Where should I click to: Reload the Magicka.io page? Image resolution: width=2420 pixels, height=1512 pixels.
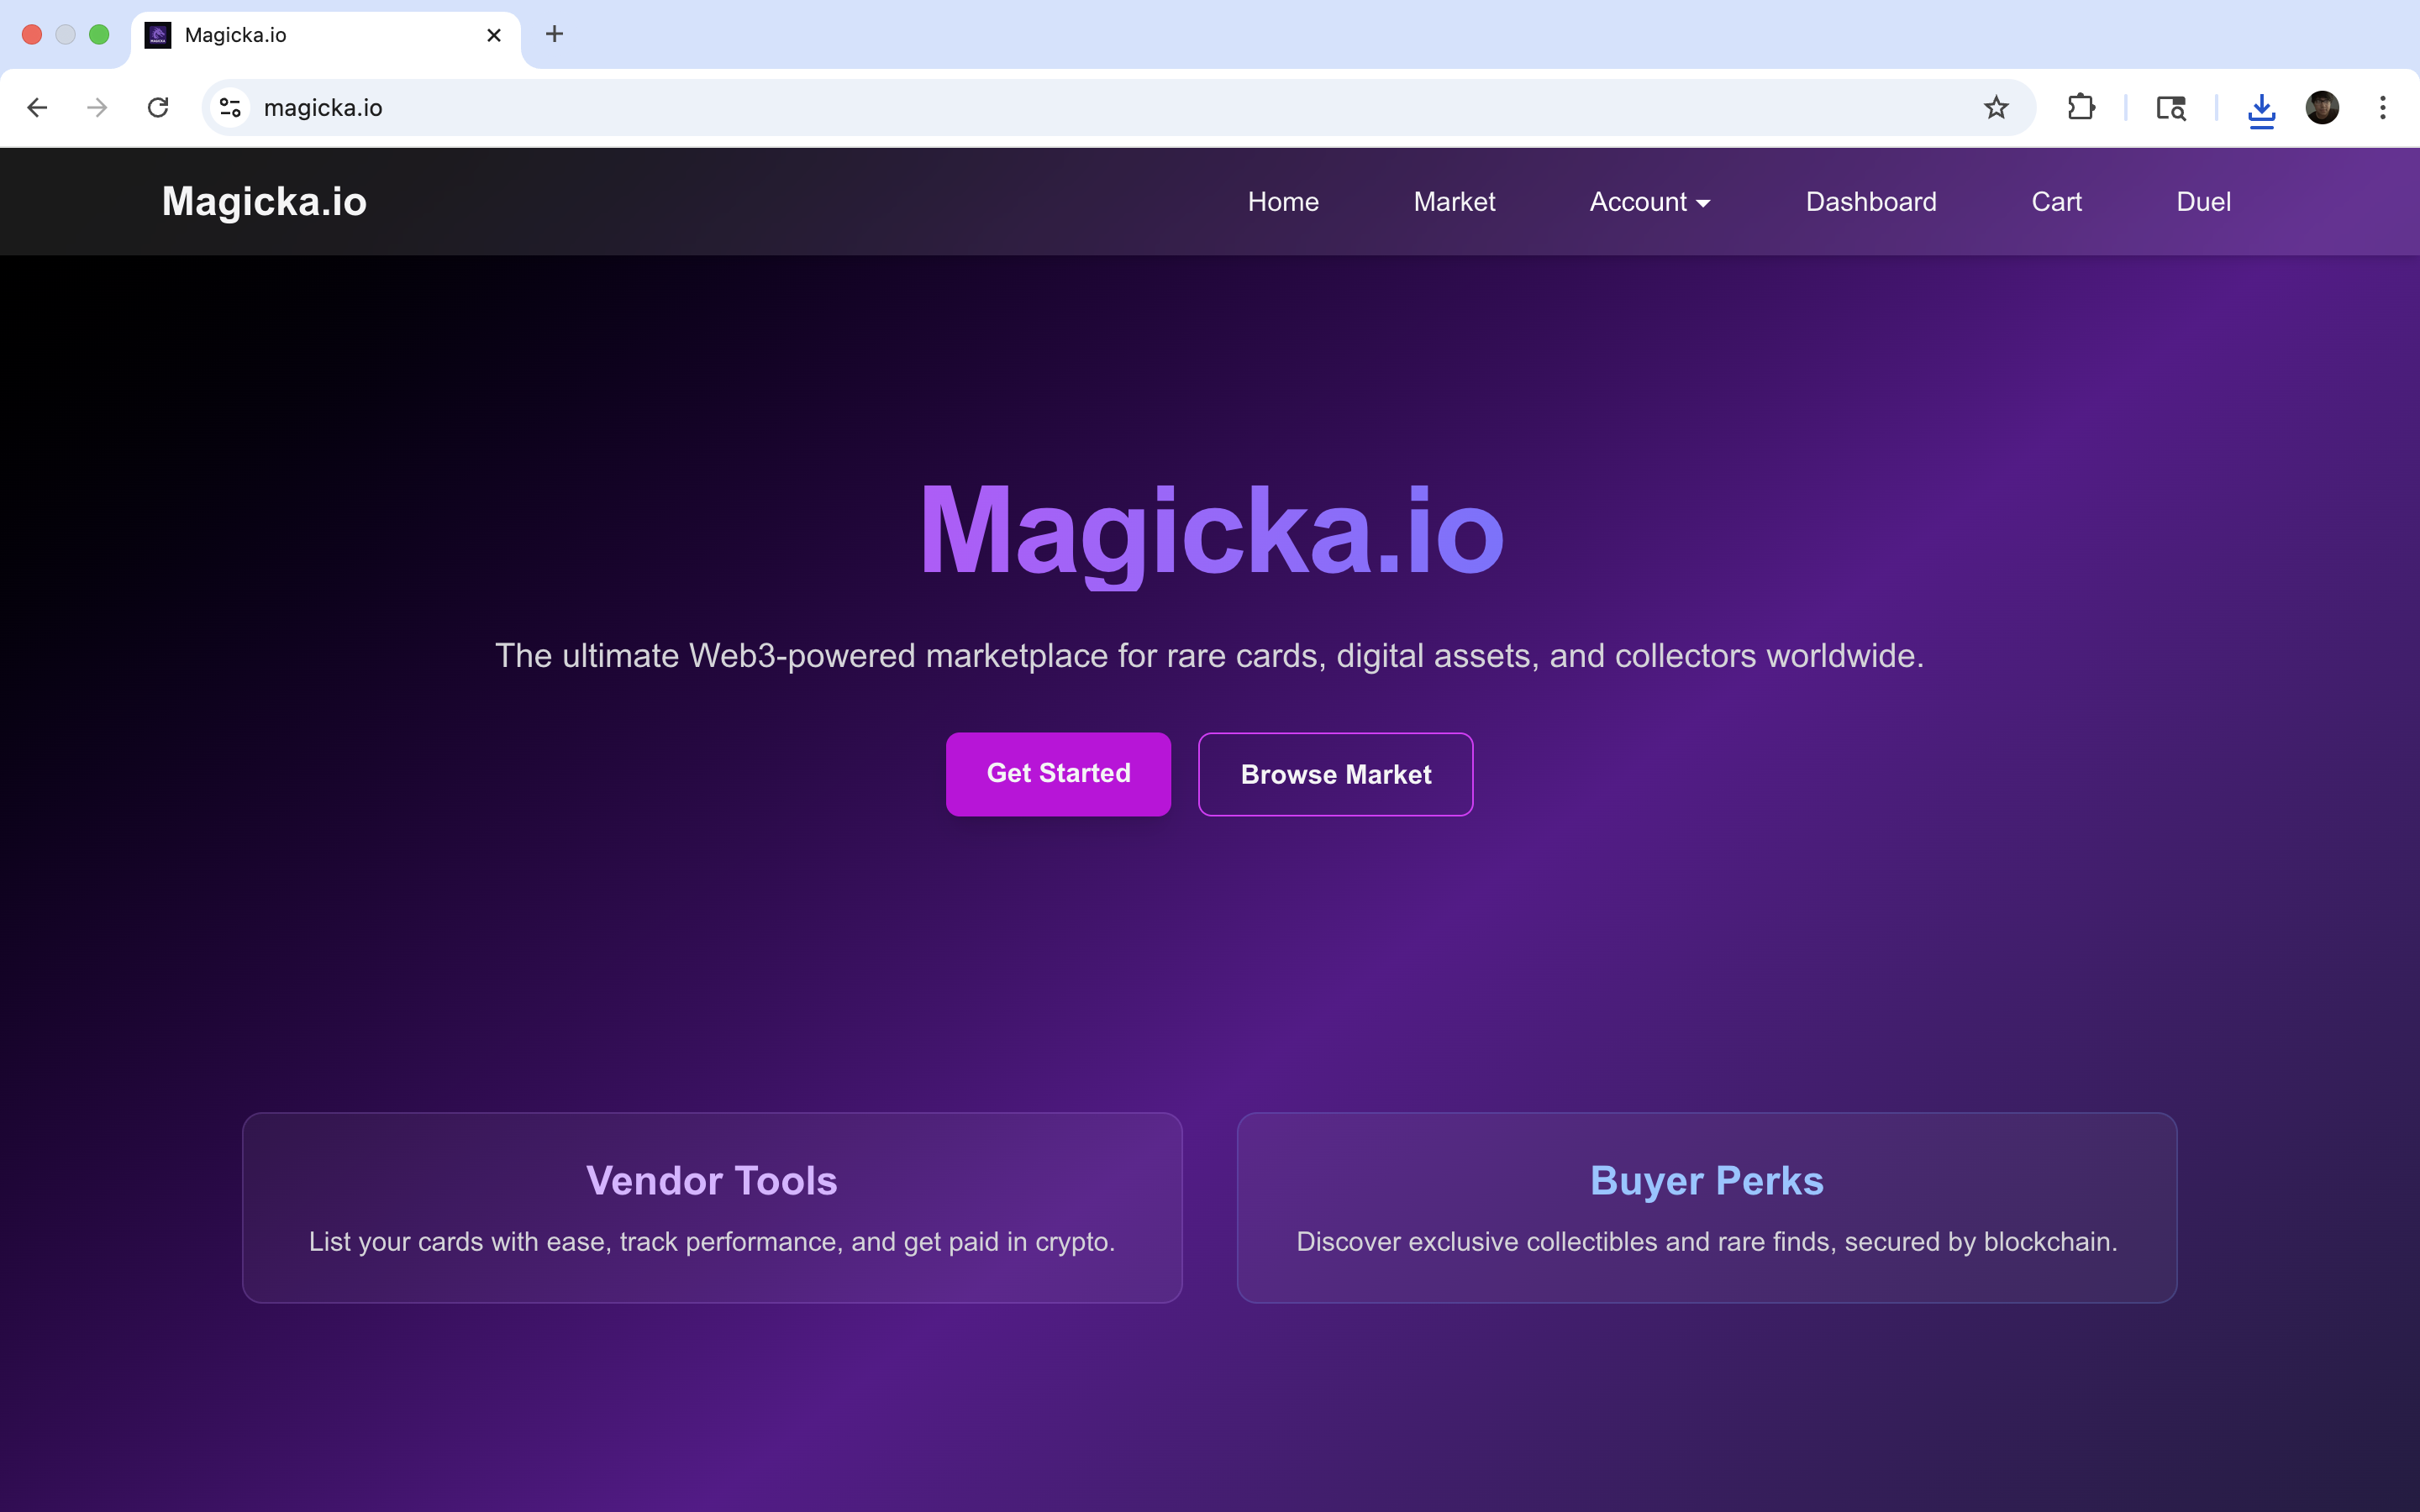pyautogui.click(x=158, y=107)
